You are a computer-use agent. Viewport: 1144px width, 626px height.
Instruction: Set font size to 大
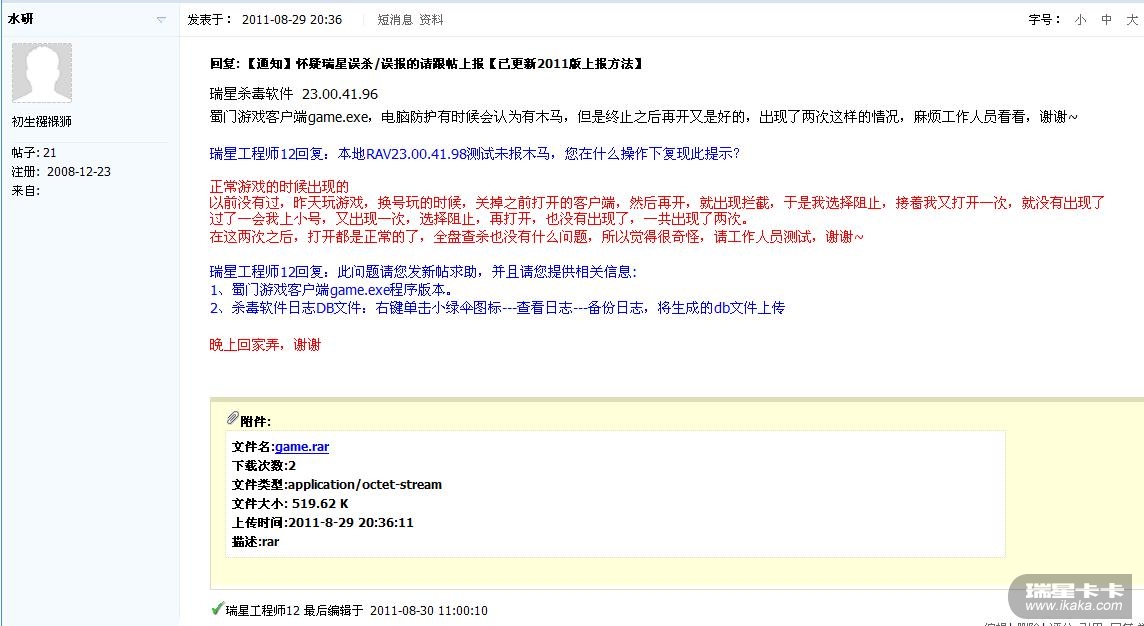(1132, 20)
